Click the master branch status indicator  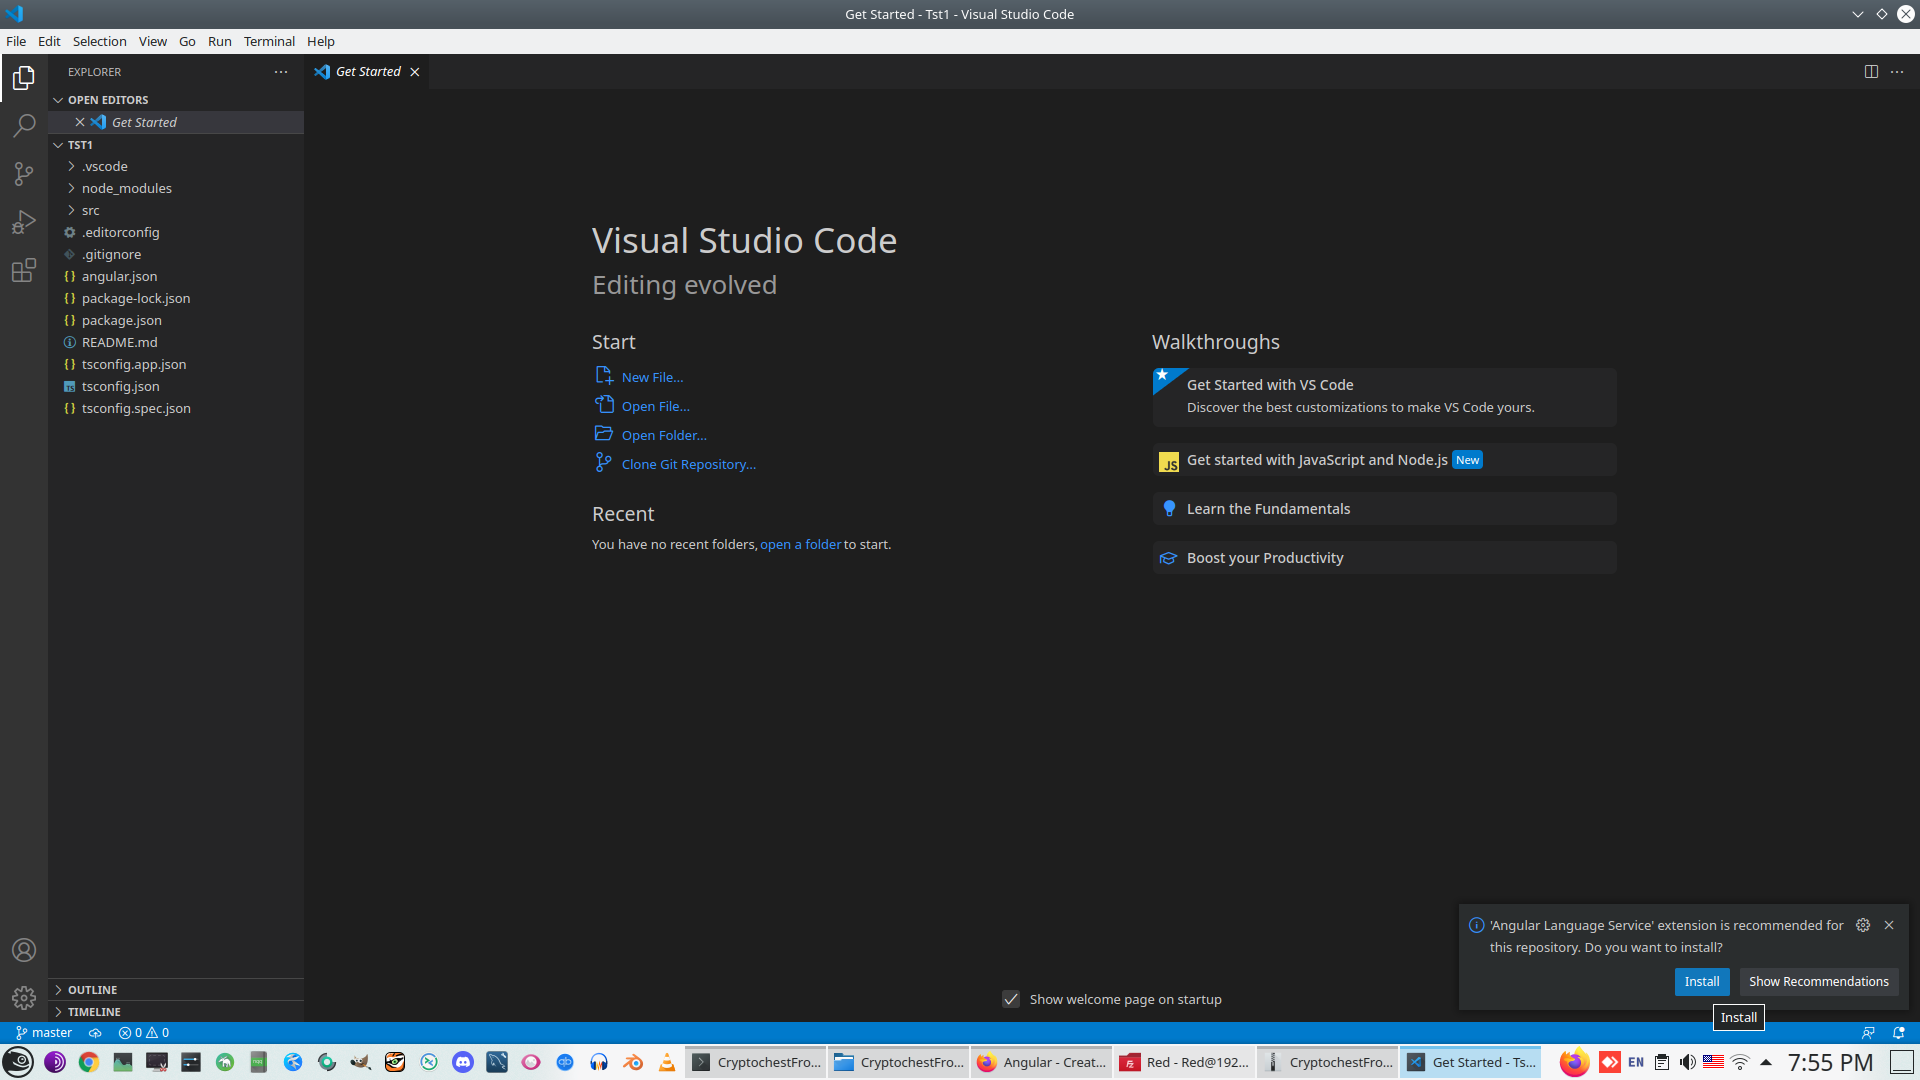coord(44,1033)
